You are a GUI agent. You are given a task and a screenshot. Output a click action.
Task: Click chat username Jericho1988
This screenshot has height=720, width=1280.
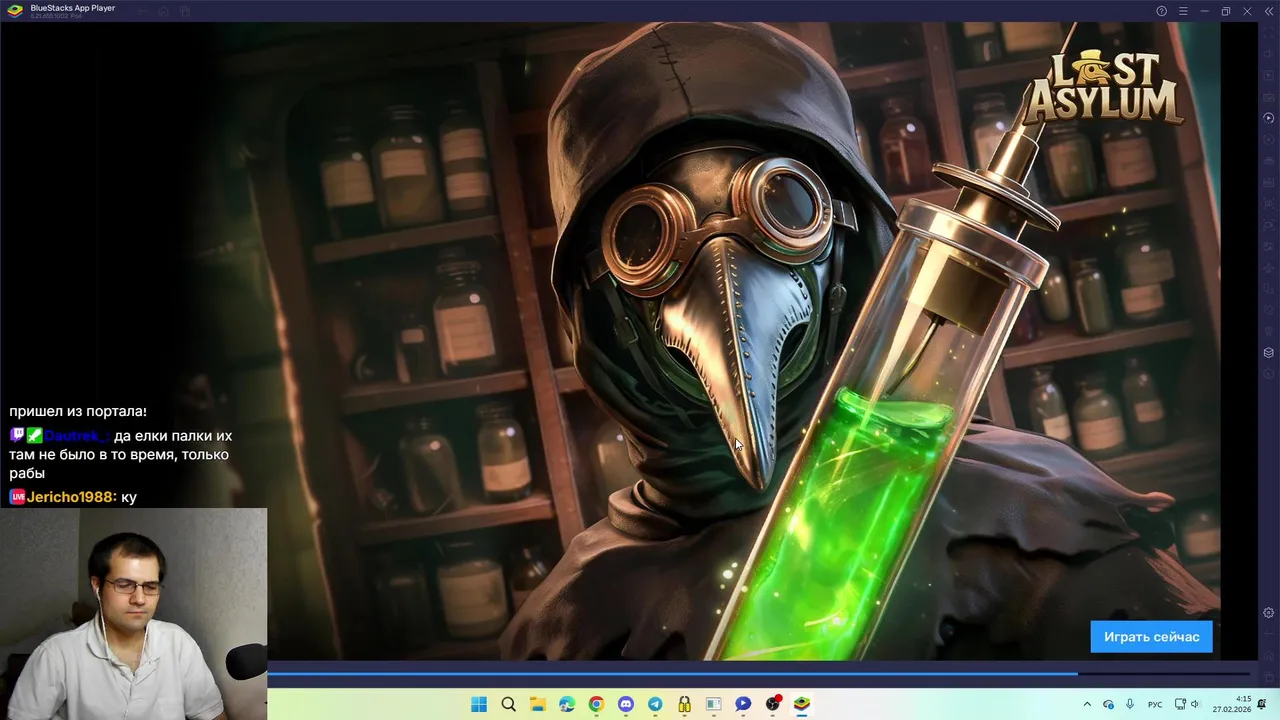click(x=71, y=497)
